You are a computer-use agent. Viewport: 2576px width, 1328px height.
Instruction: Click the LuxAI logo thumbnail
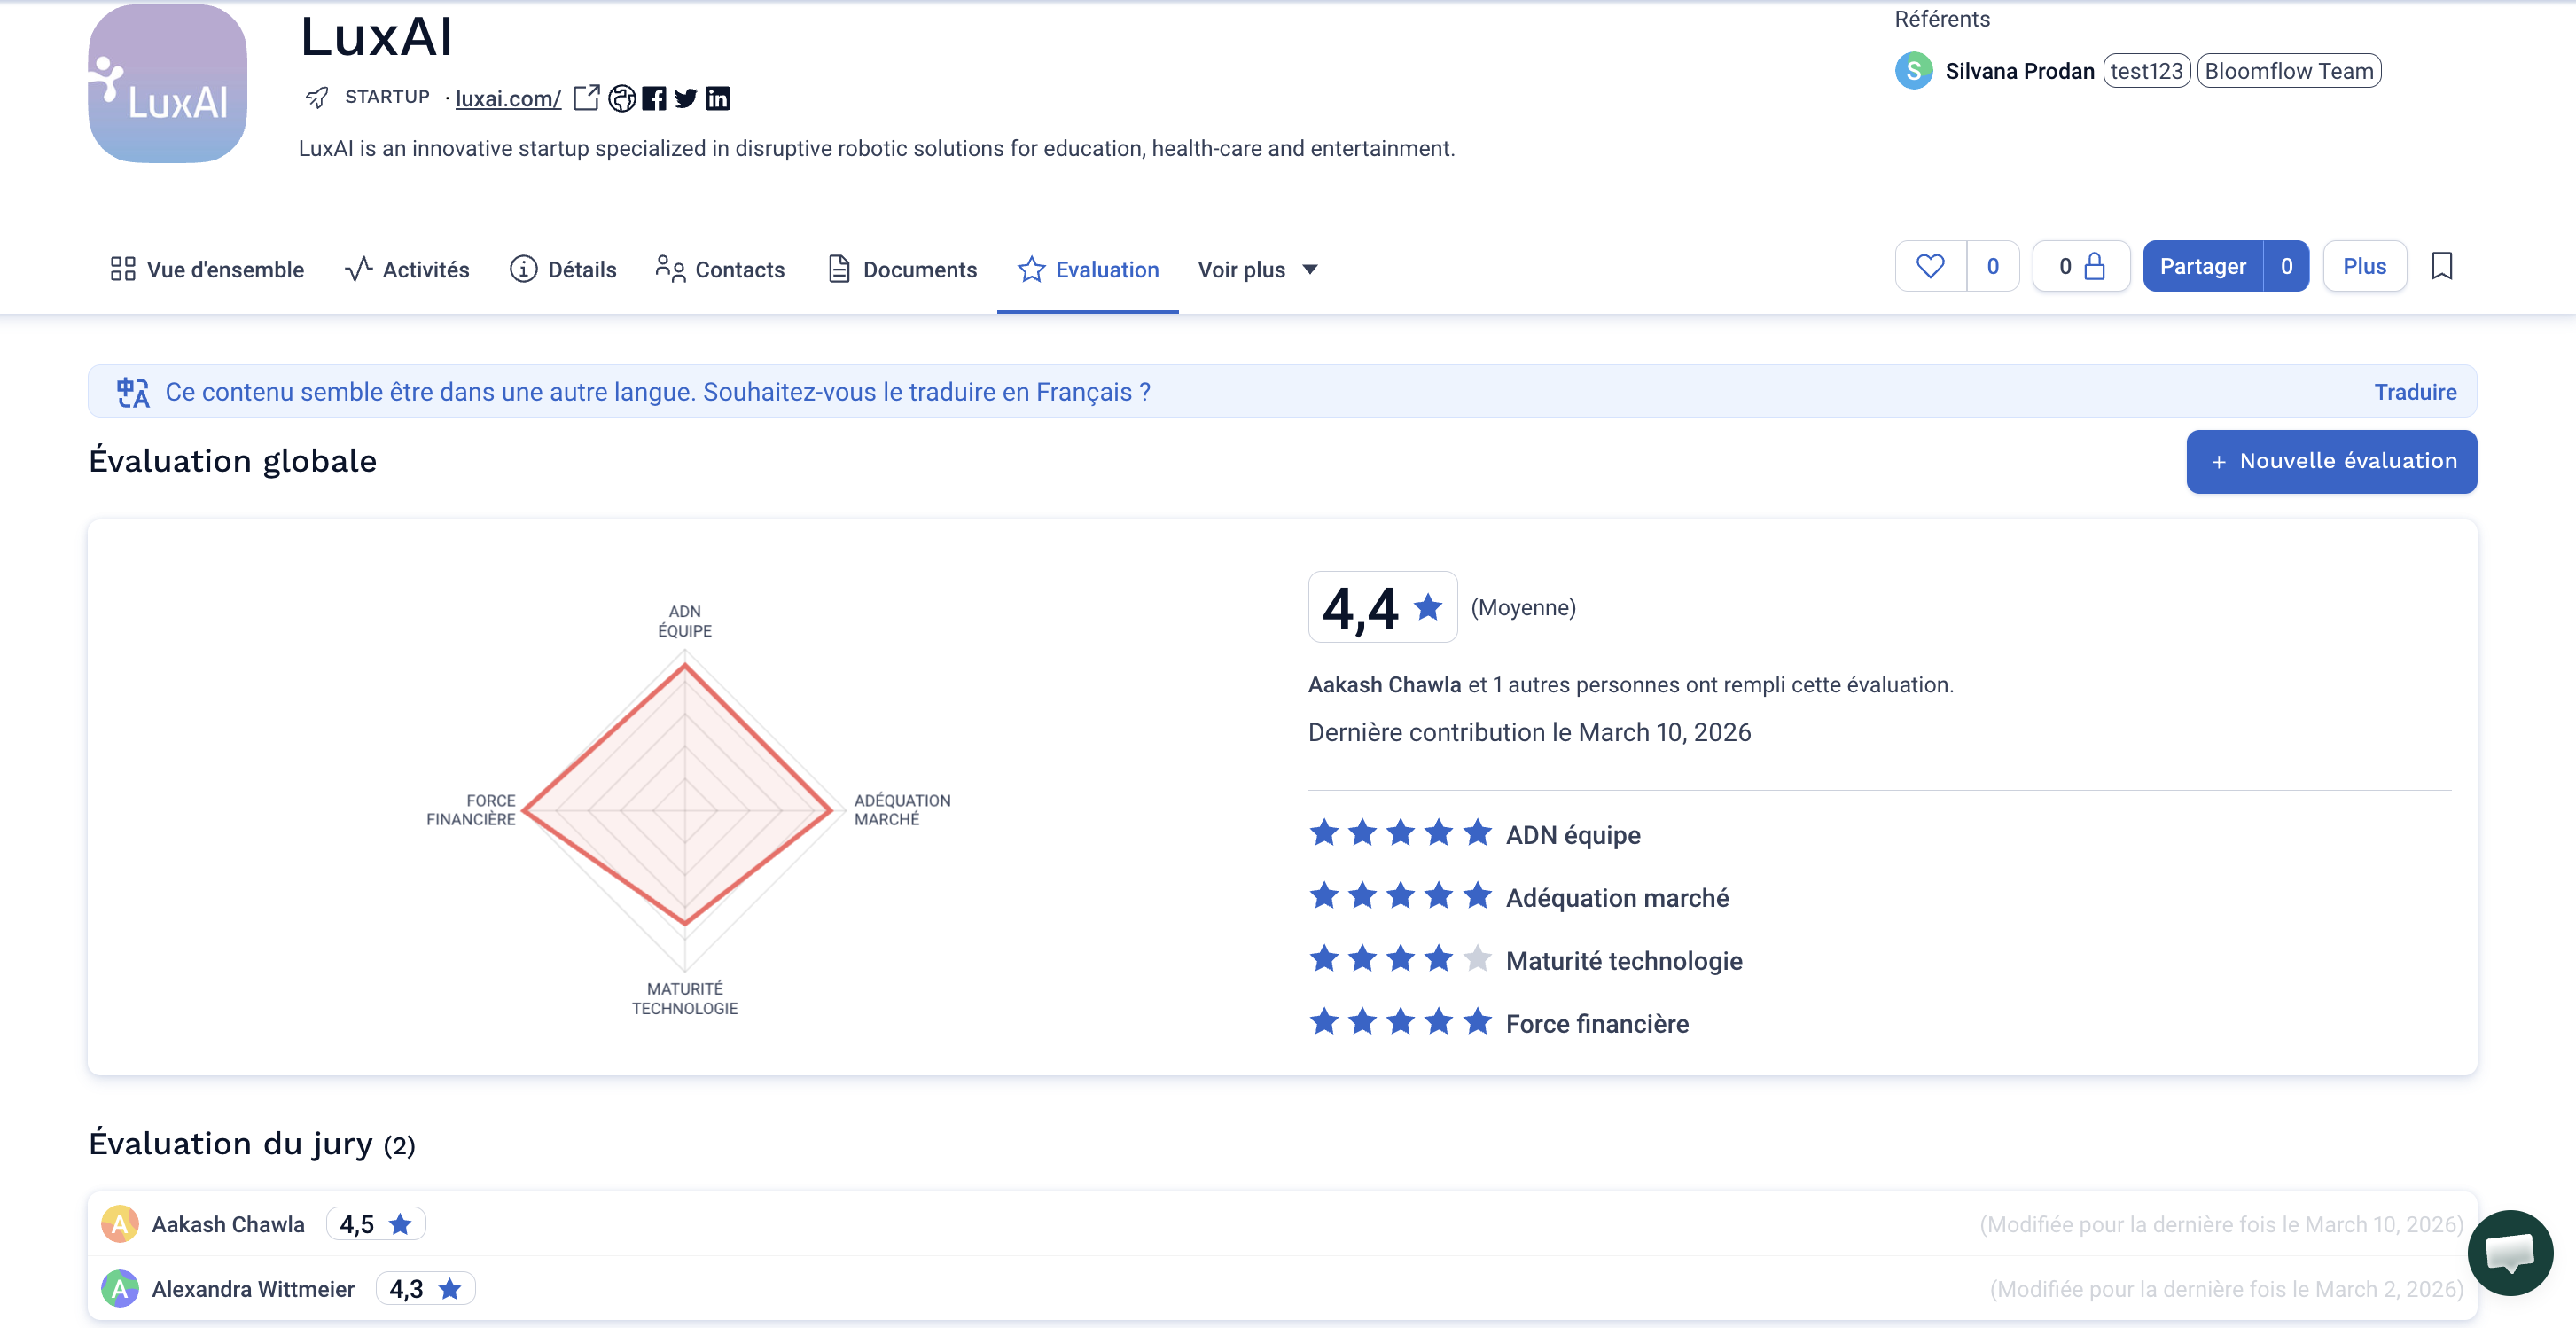pyautogui.click(x=168, y=83)
